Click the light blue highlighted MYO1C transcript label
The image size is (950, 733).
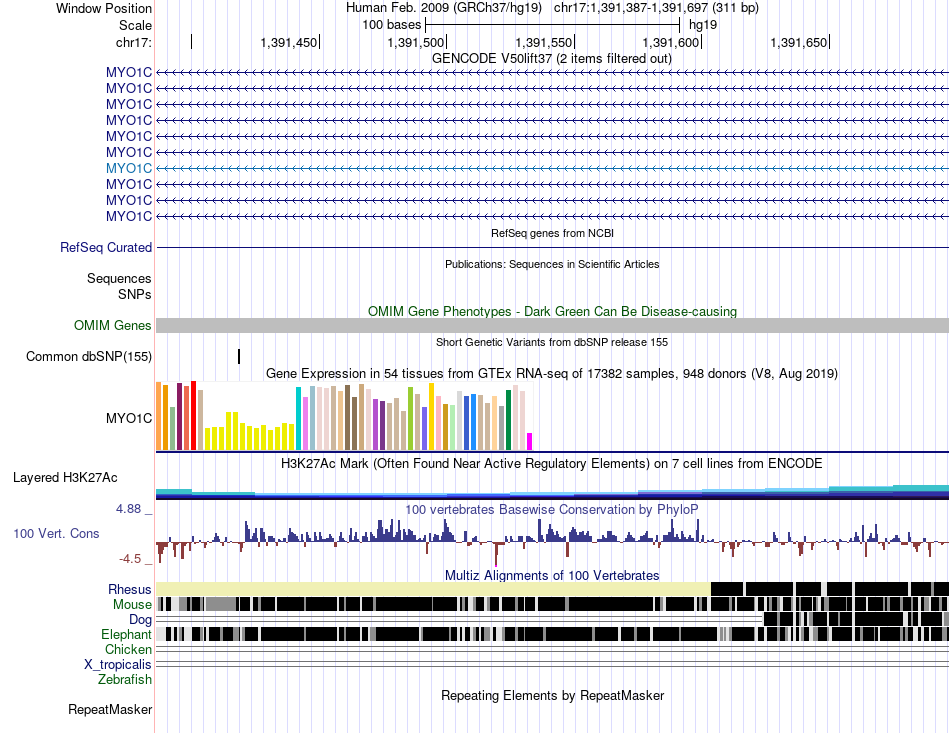coord(128,168)
